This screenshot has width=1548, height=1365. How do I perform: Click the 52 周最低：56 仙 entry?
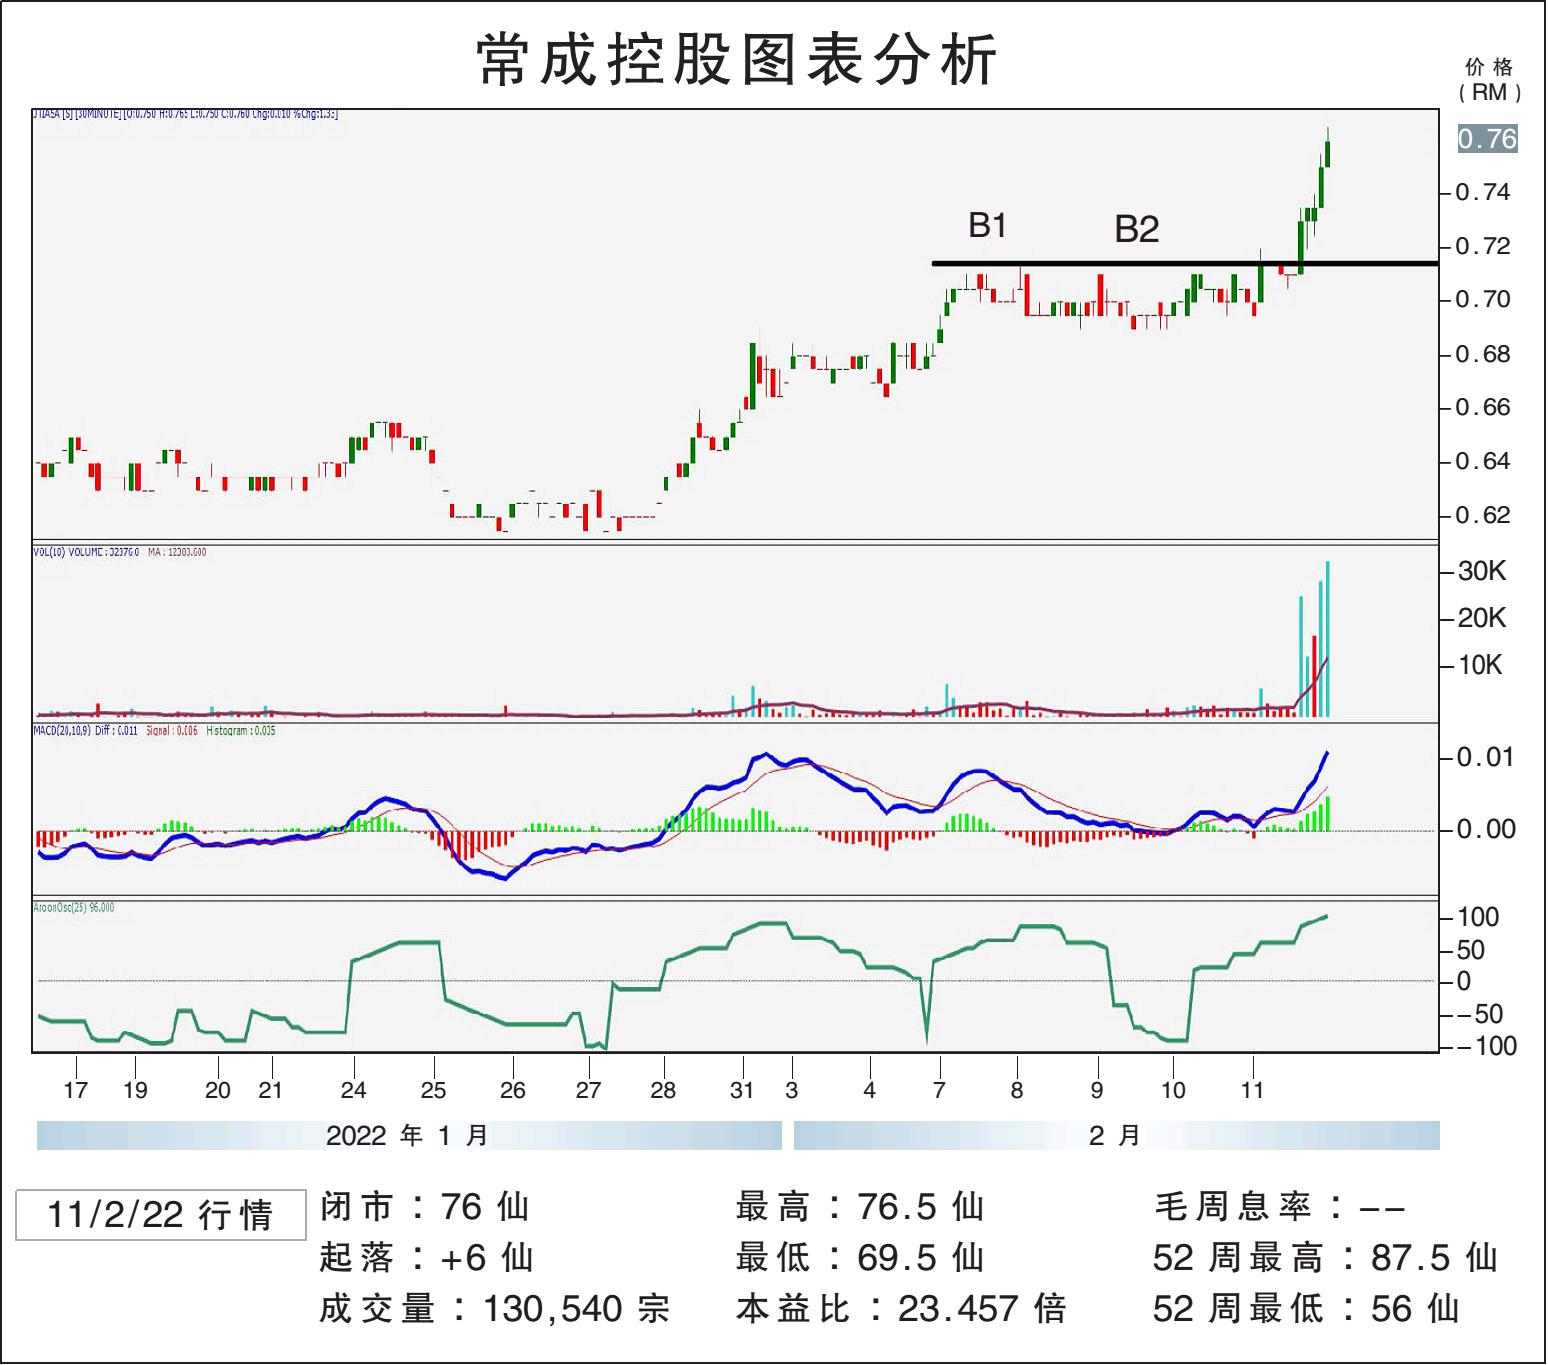click(x=1306, y=1308)
